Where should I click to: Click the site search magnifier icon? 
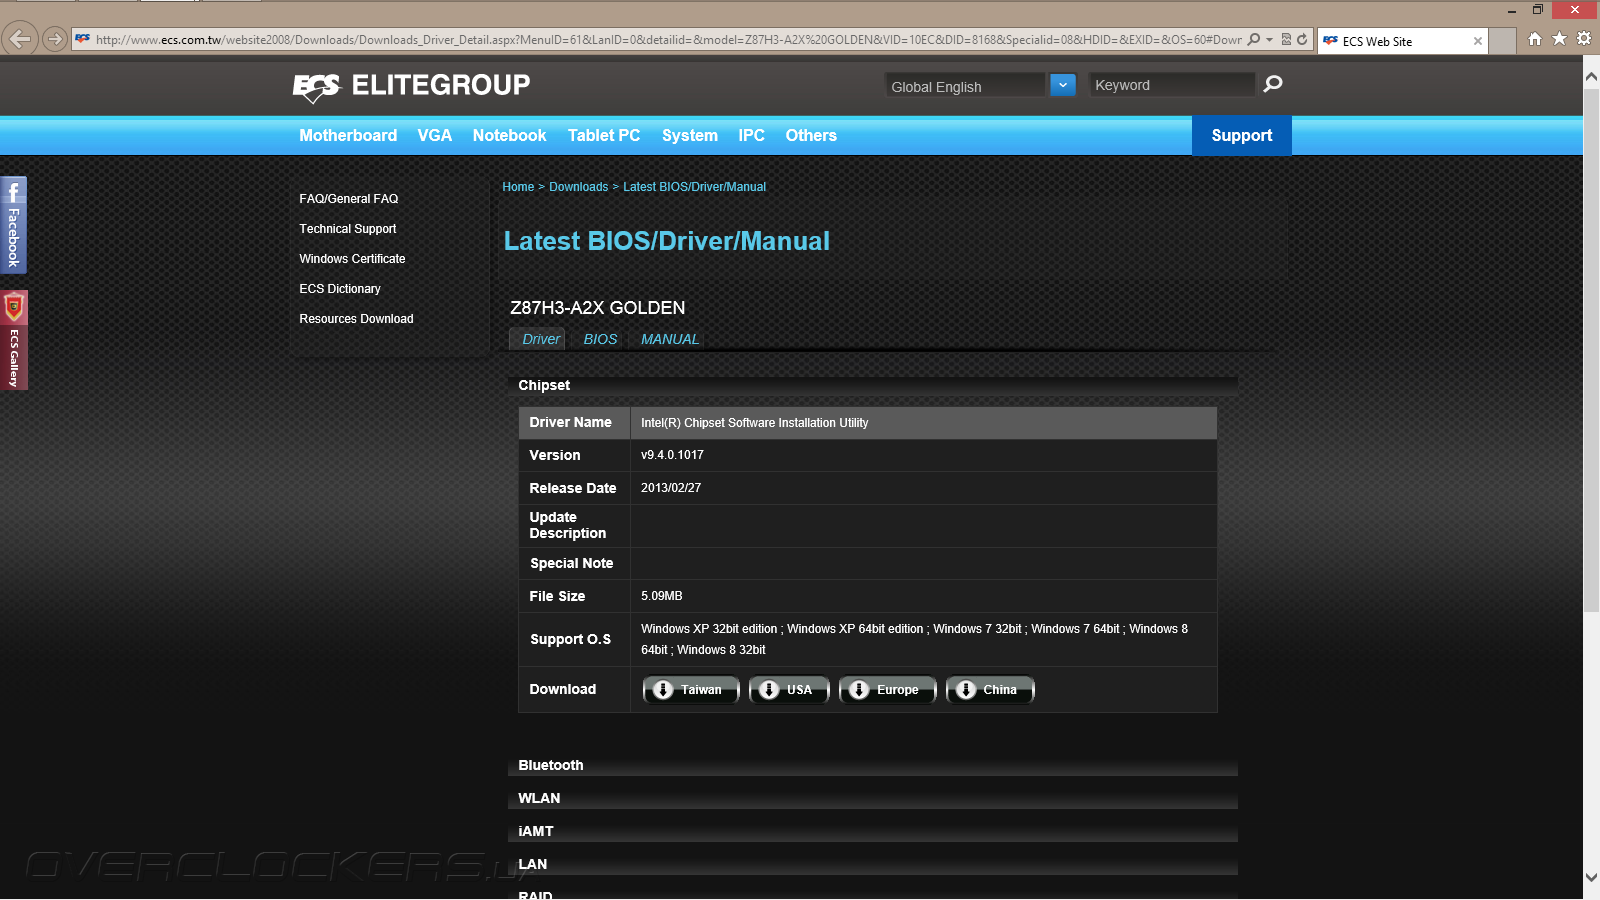1272,84
